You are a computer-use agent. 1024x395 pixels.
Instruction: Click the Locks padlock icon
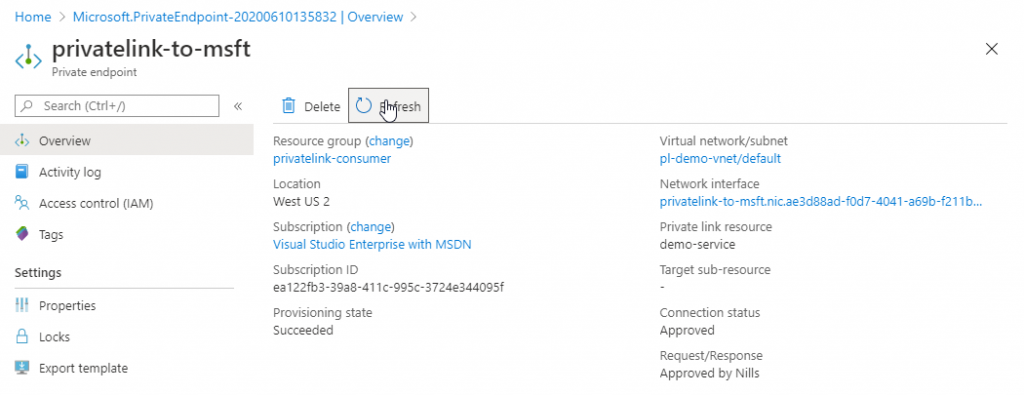coord(22,337)
